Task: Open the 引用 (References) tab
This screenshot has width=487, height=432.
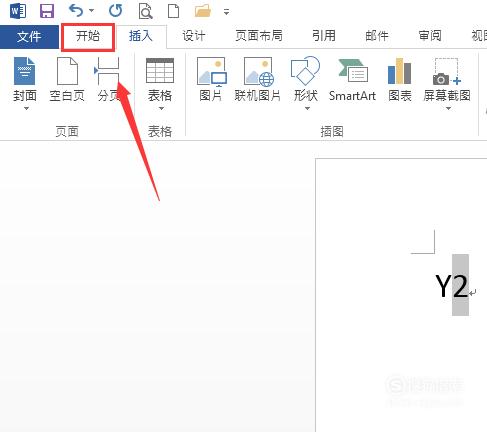Action: [324, 36]
